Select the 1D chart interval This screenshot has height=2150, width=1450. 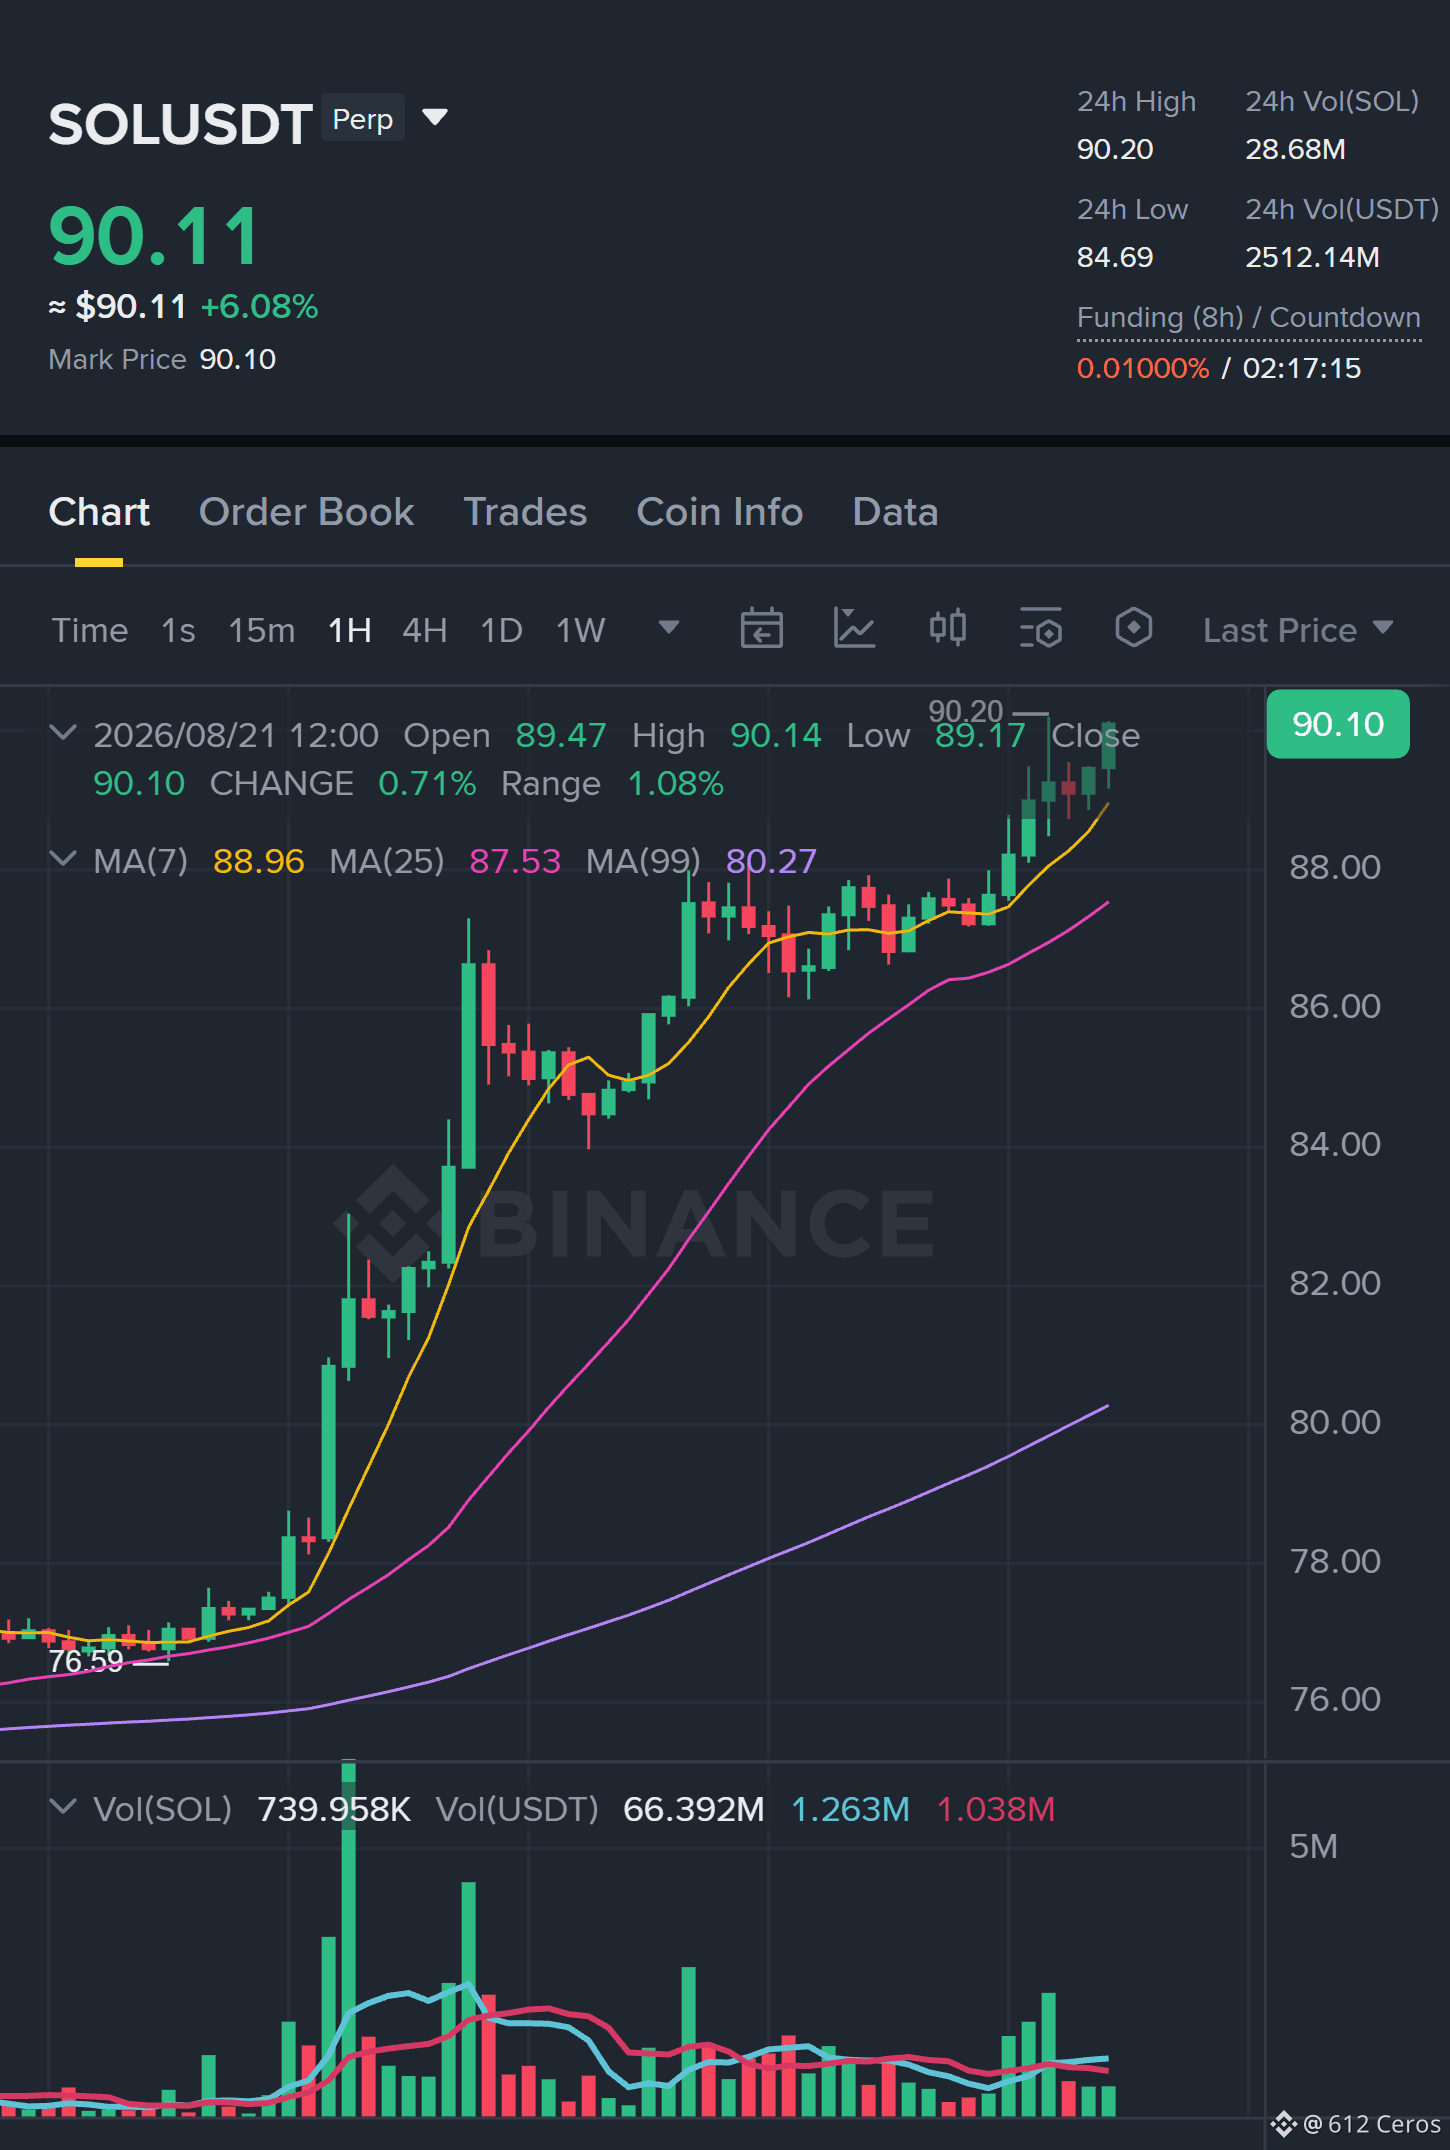502,630
